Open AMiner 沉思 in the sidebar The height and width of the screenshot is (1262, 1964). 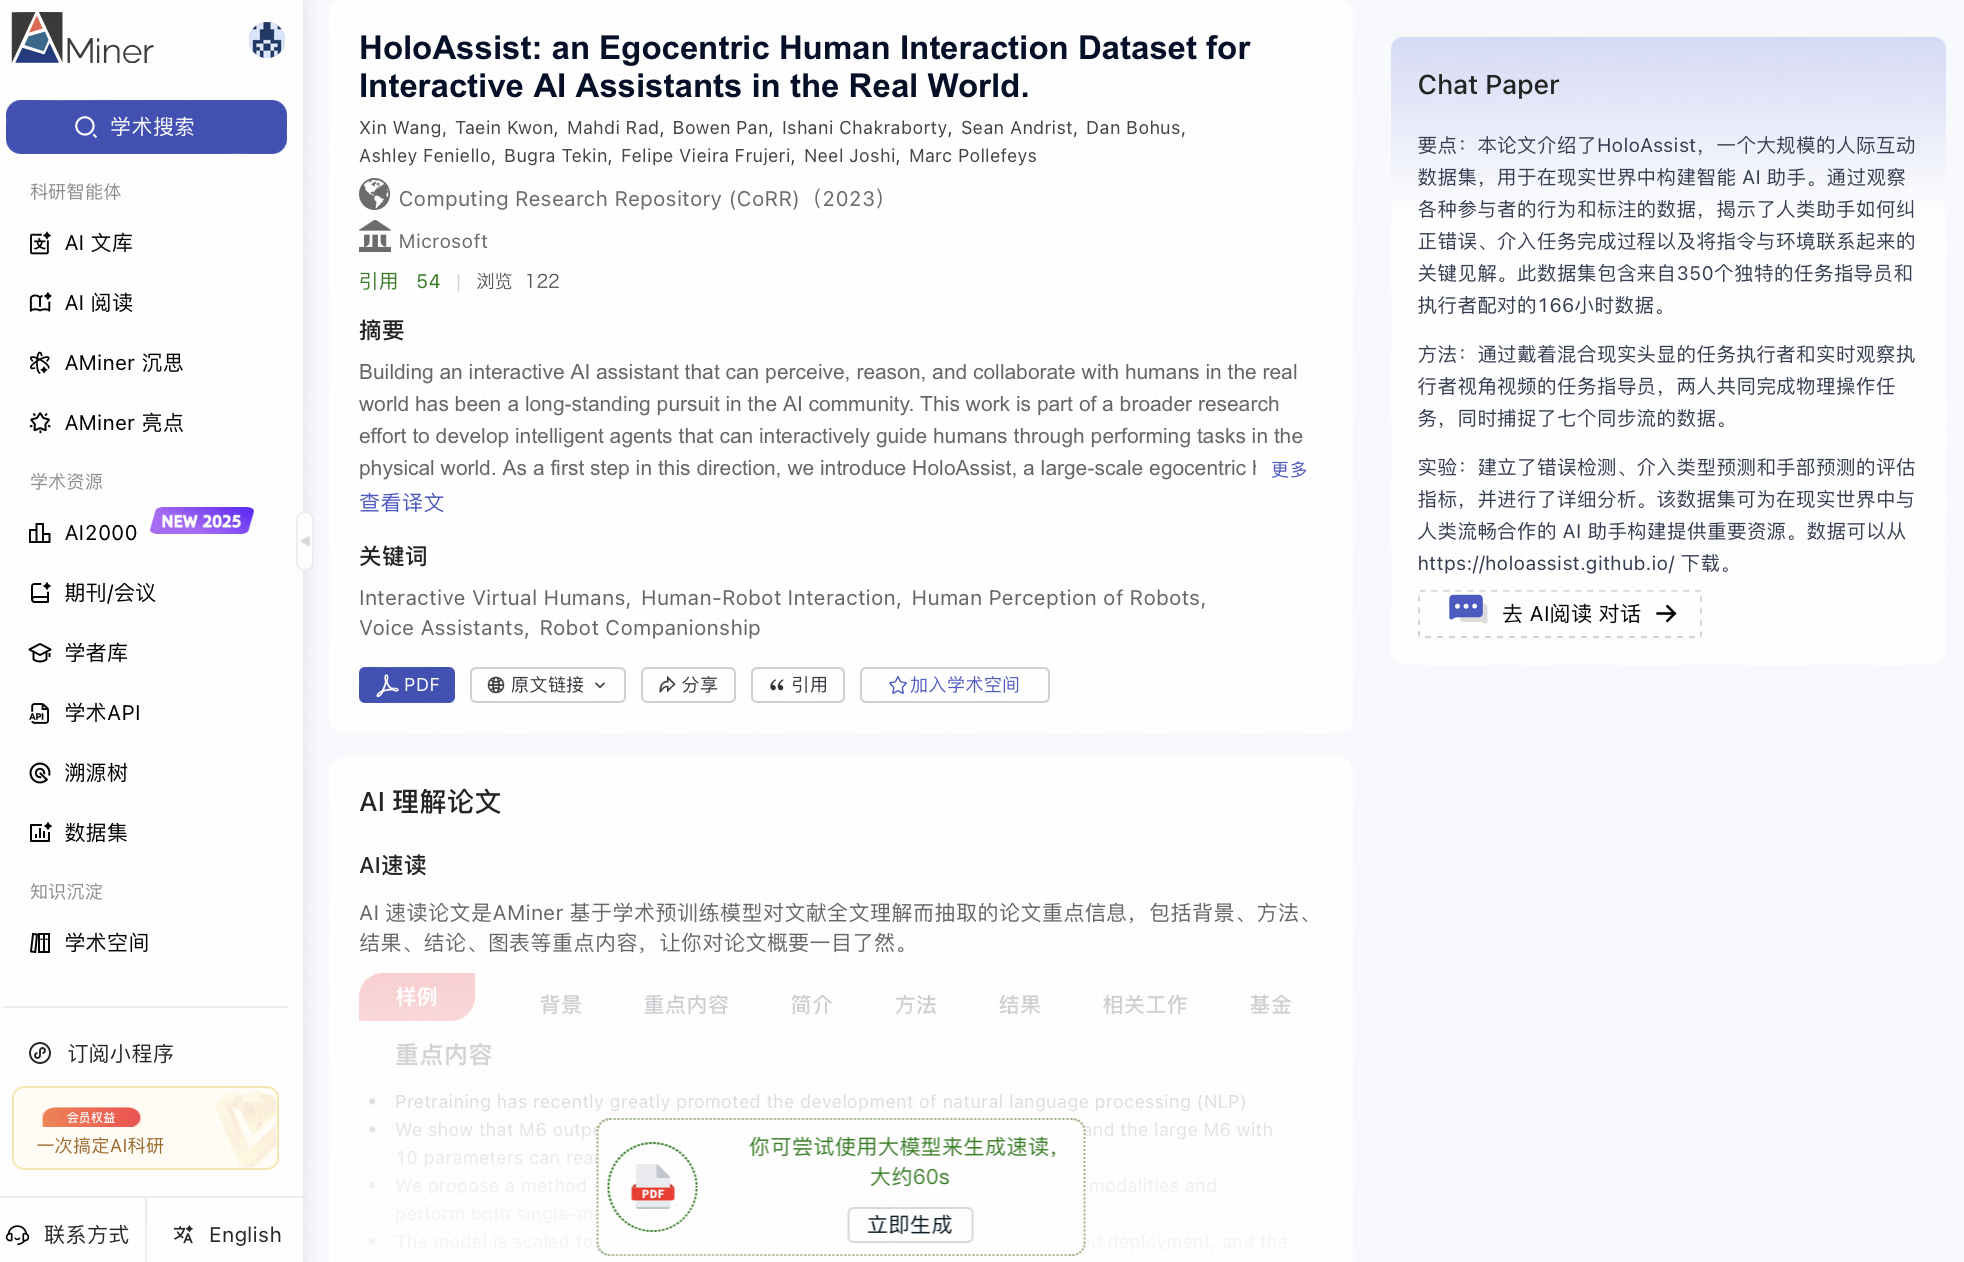tap(123, 363)
